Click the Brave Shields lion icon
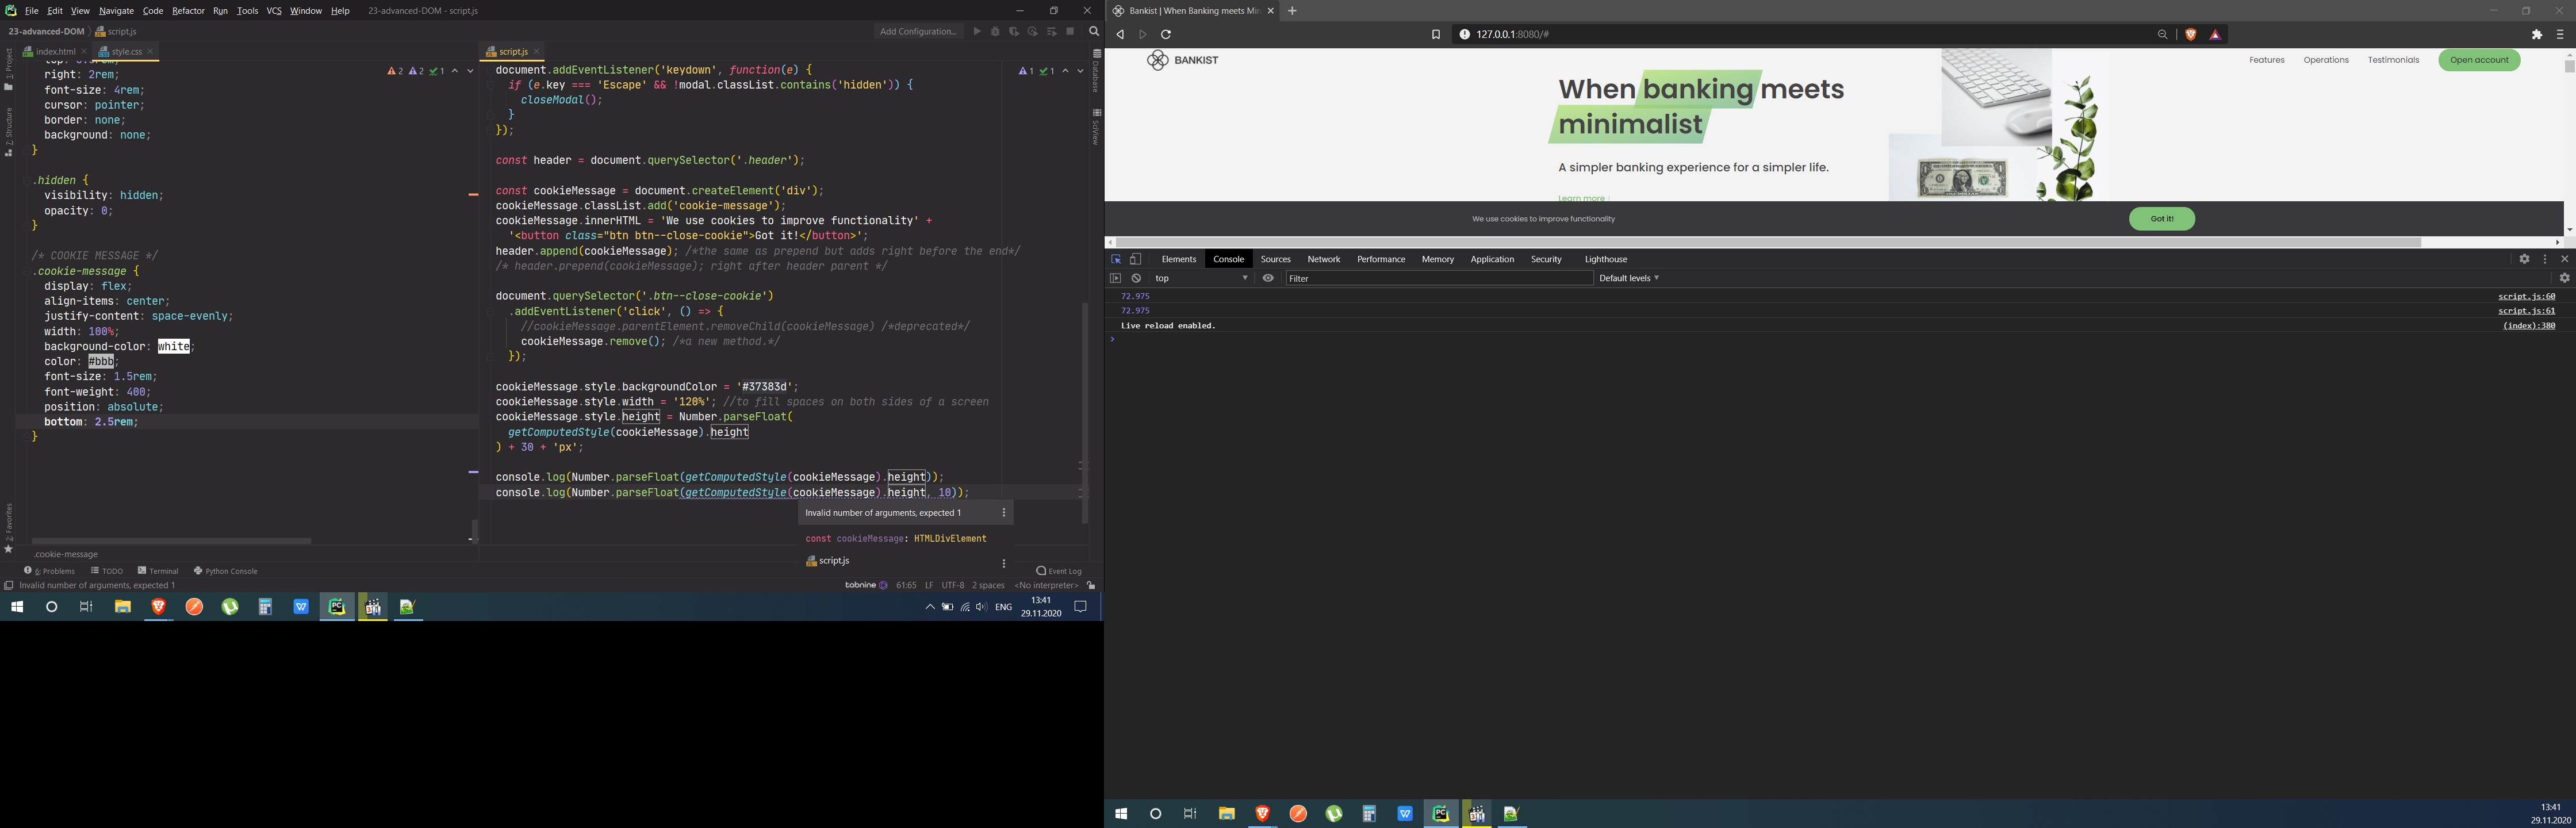 [x=2190, y=34]
